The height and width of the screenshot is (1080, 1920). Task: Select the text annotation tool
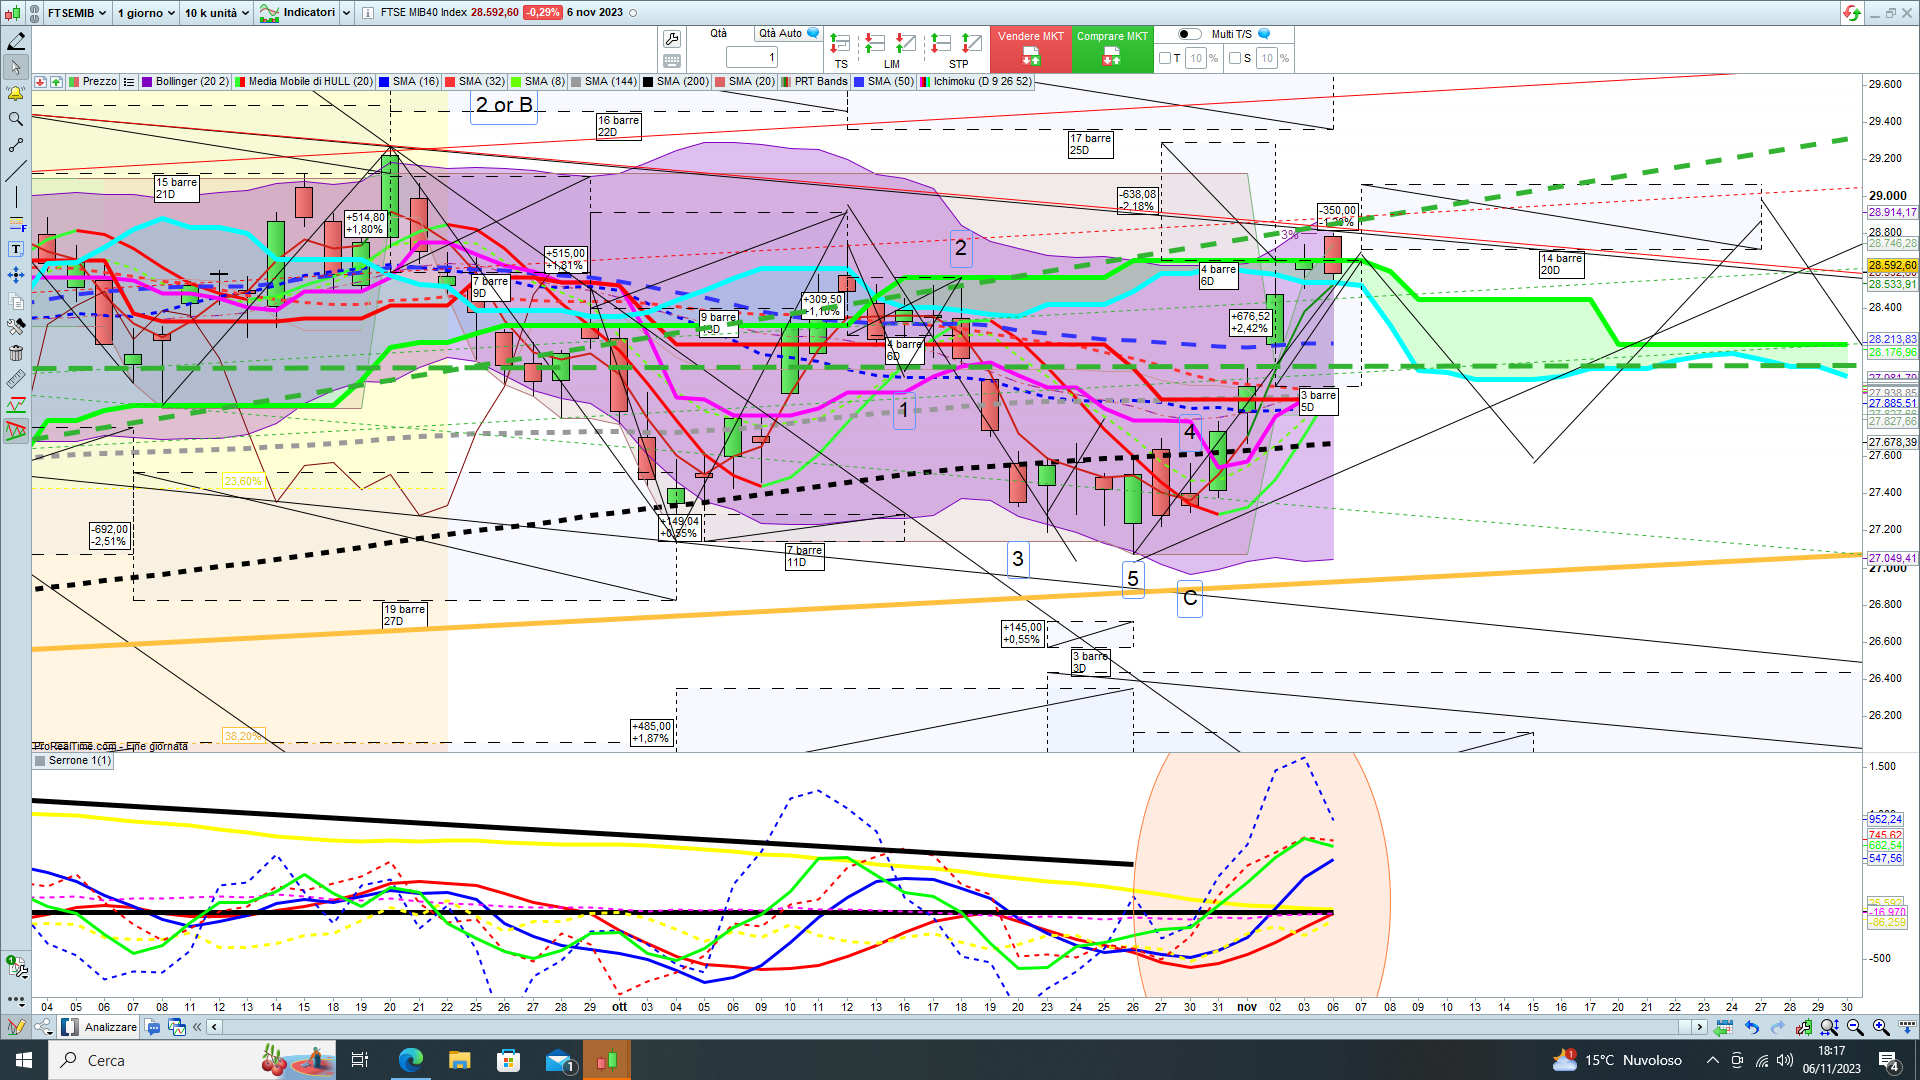point(16,249)
